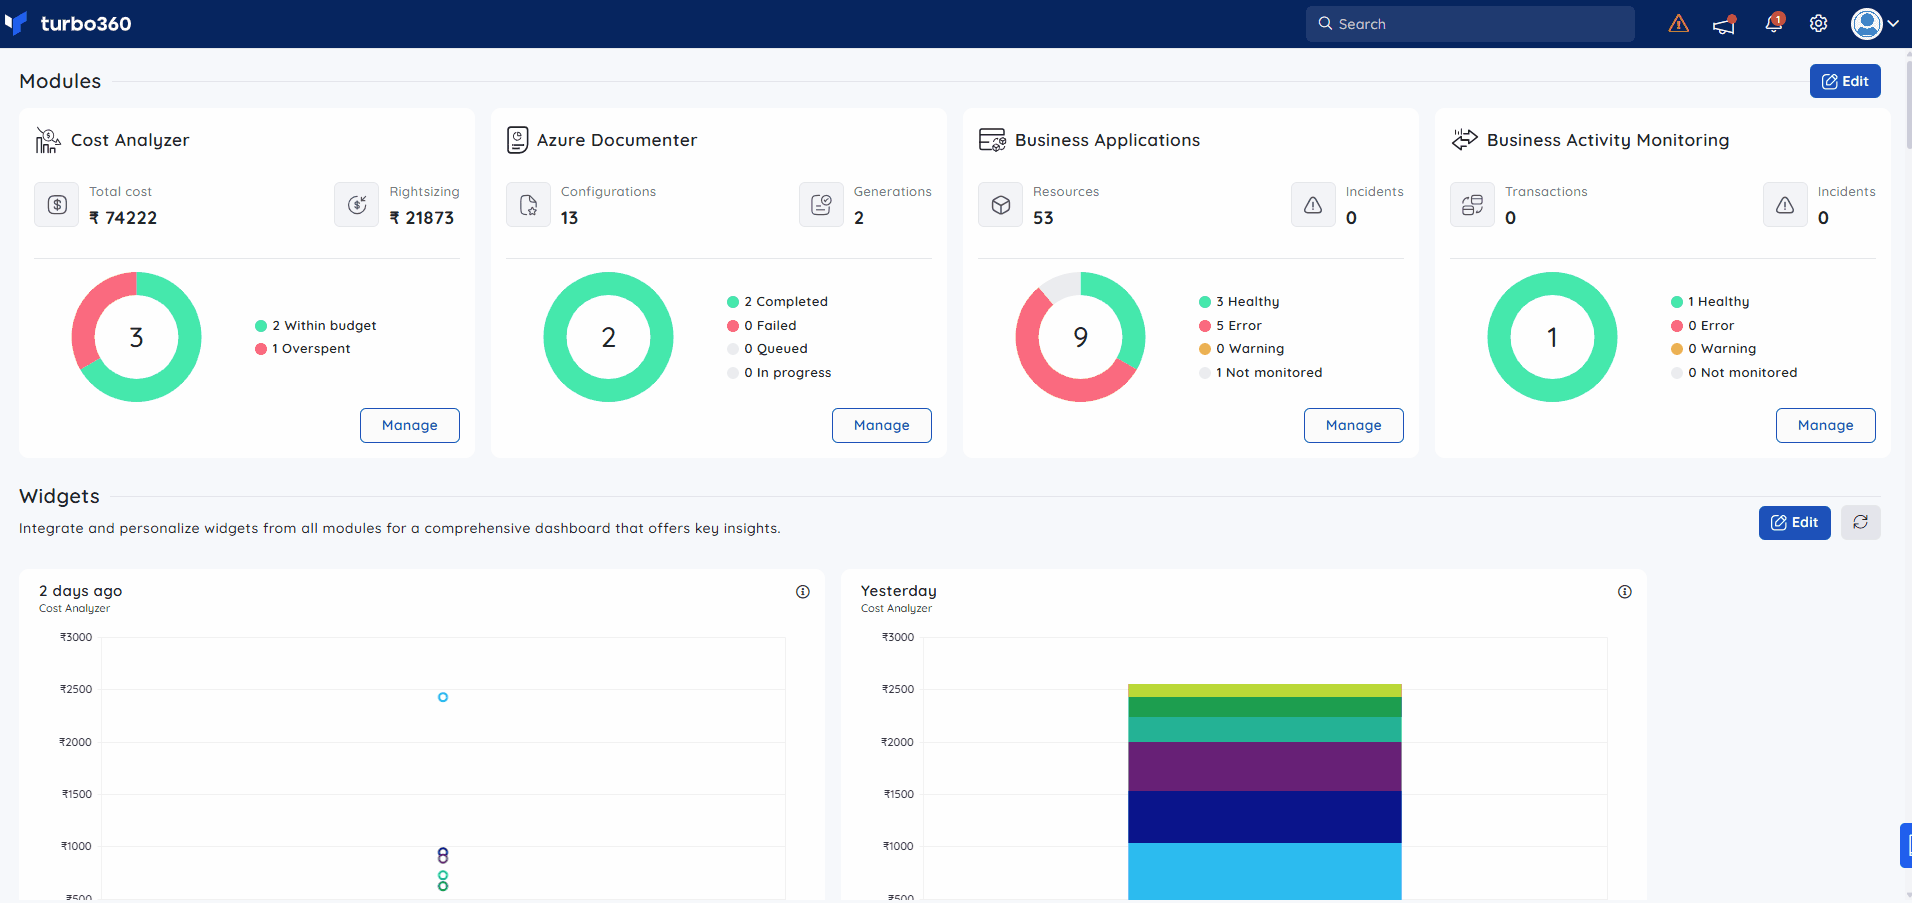Screen dimensions: 1912x903
Task: Click the Business Applications module title
Action: coord(1107,140)
